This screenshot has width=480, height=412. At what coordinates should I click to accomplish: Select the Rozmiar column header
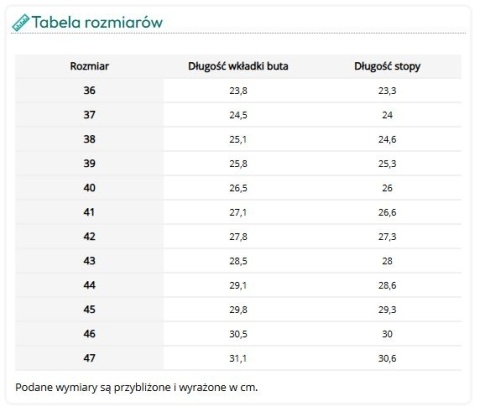(x=89, y=66)
